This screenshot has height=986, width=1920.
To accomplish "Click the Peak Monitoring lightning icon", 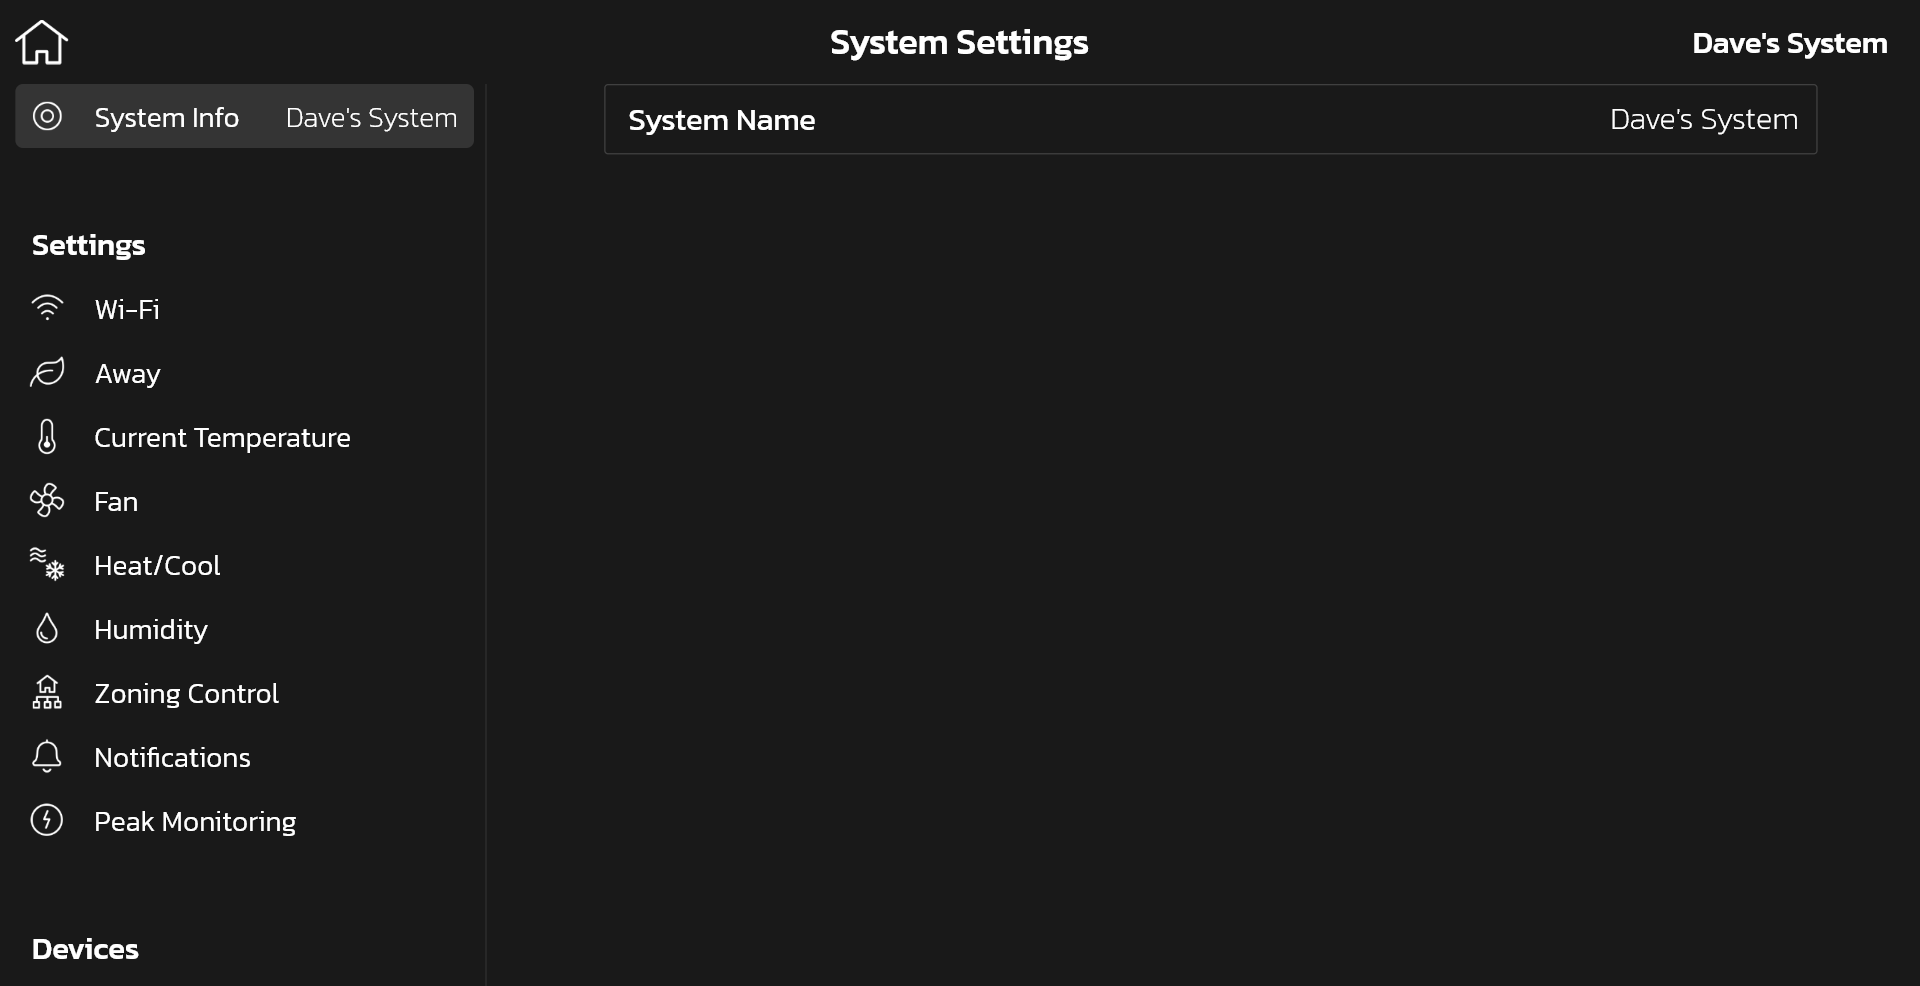I will tap(47, 820).
